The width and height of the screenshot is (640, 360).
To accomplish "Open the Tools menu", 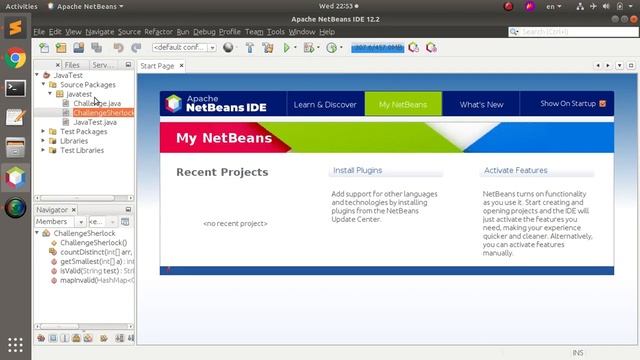I will pos(276,32).
